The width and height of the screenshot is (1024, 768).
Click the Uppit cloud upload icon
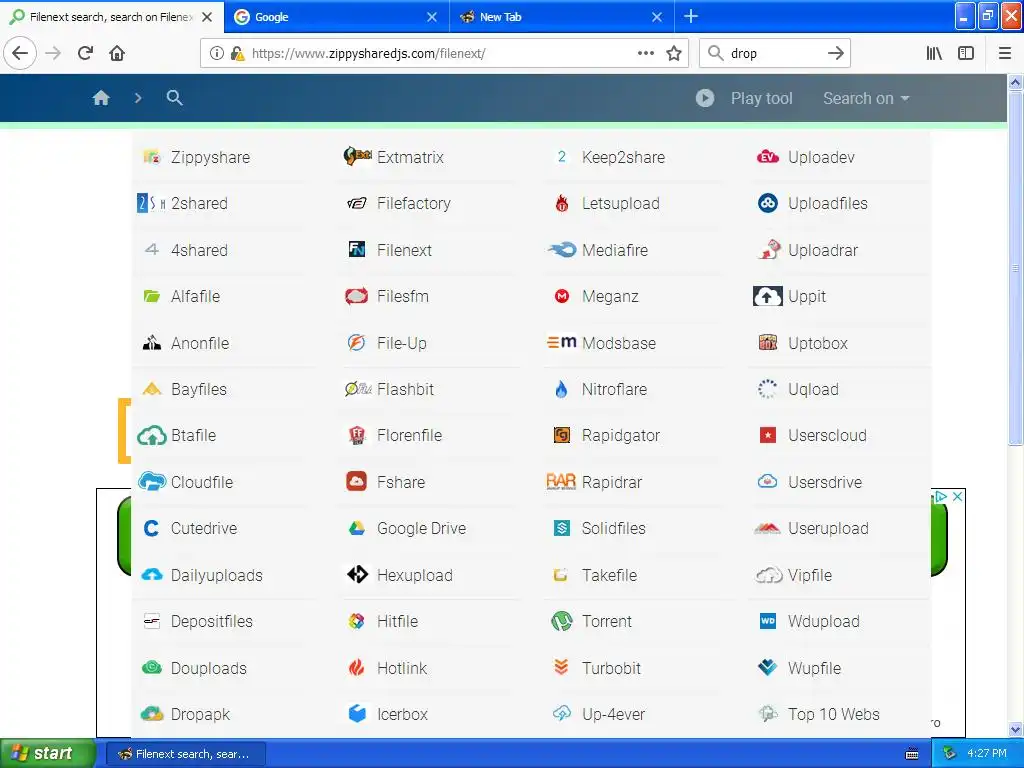click(767, 296)
